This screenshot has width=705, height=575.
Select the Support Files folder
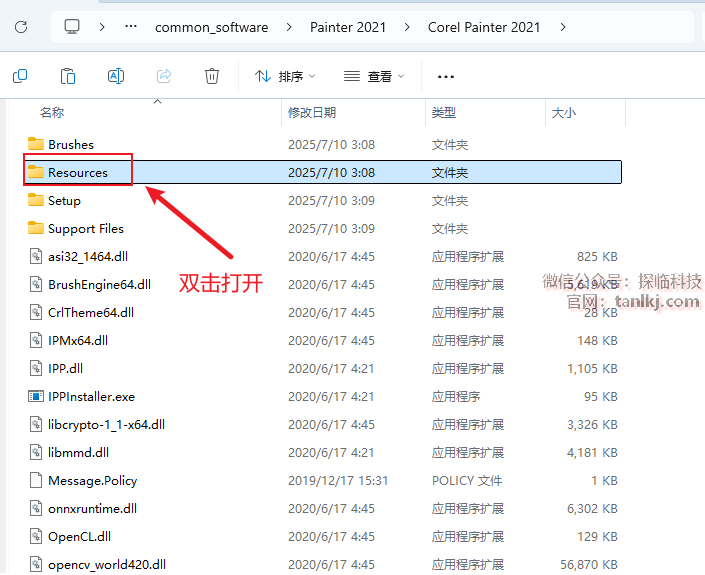[x=86, y=229]
